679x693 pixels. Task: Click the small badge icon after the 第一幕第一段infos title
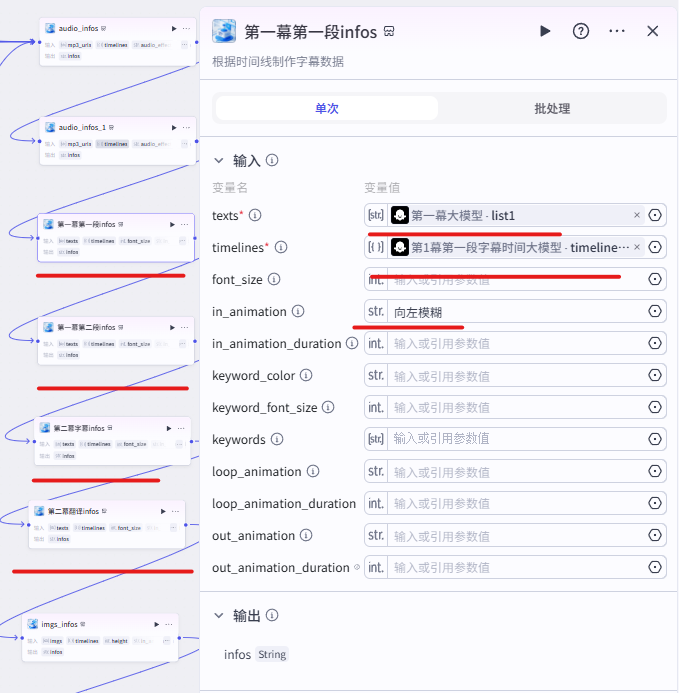pyautogui.click(x=389, y=31)
